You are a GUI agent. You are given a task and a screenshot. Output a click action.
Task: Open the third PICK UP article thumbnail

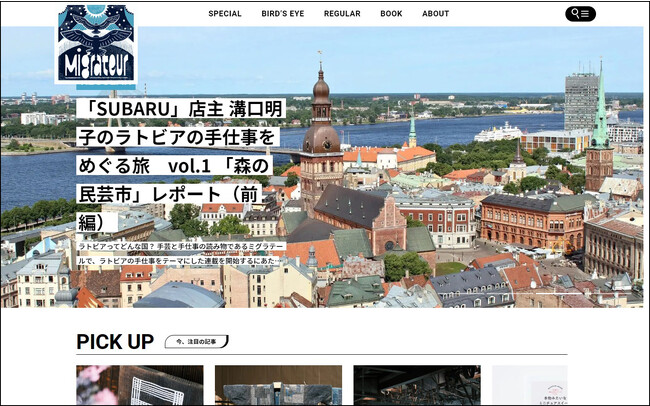416,385
